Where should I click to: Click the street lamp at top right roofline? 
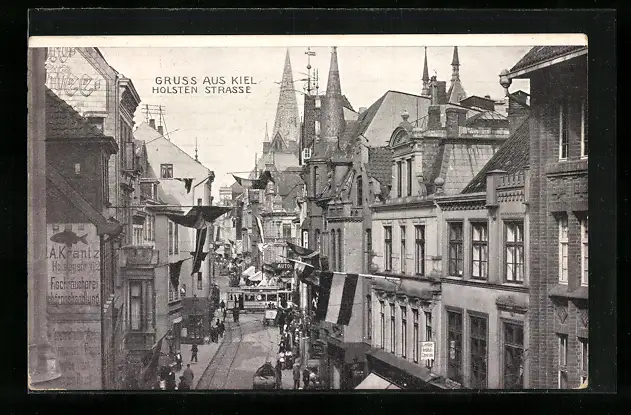[x=506, y=80]
